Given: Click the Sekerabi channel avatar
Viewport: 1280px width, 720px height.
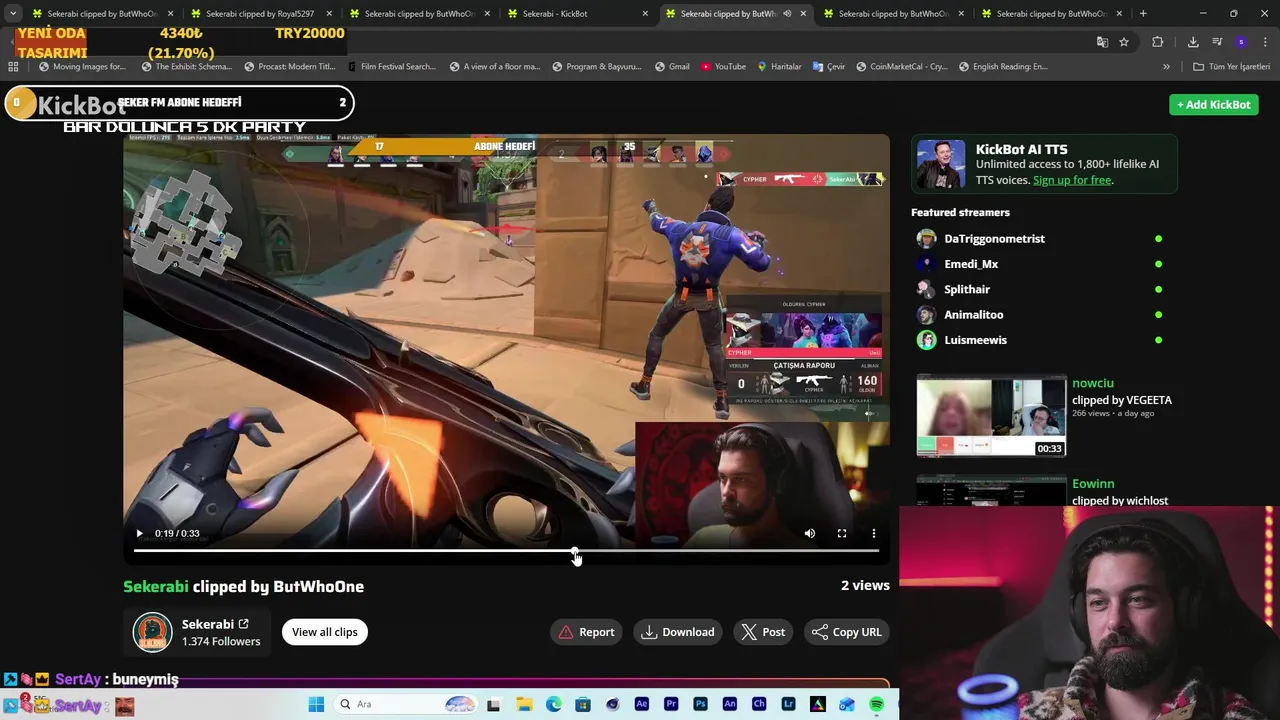Looking at the screenshot, I should (153, 632).
